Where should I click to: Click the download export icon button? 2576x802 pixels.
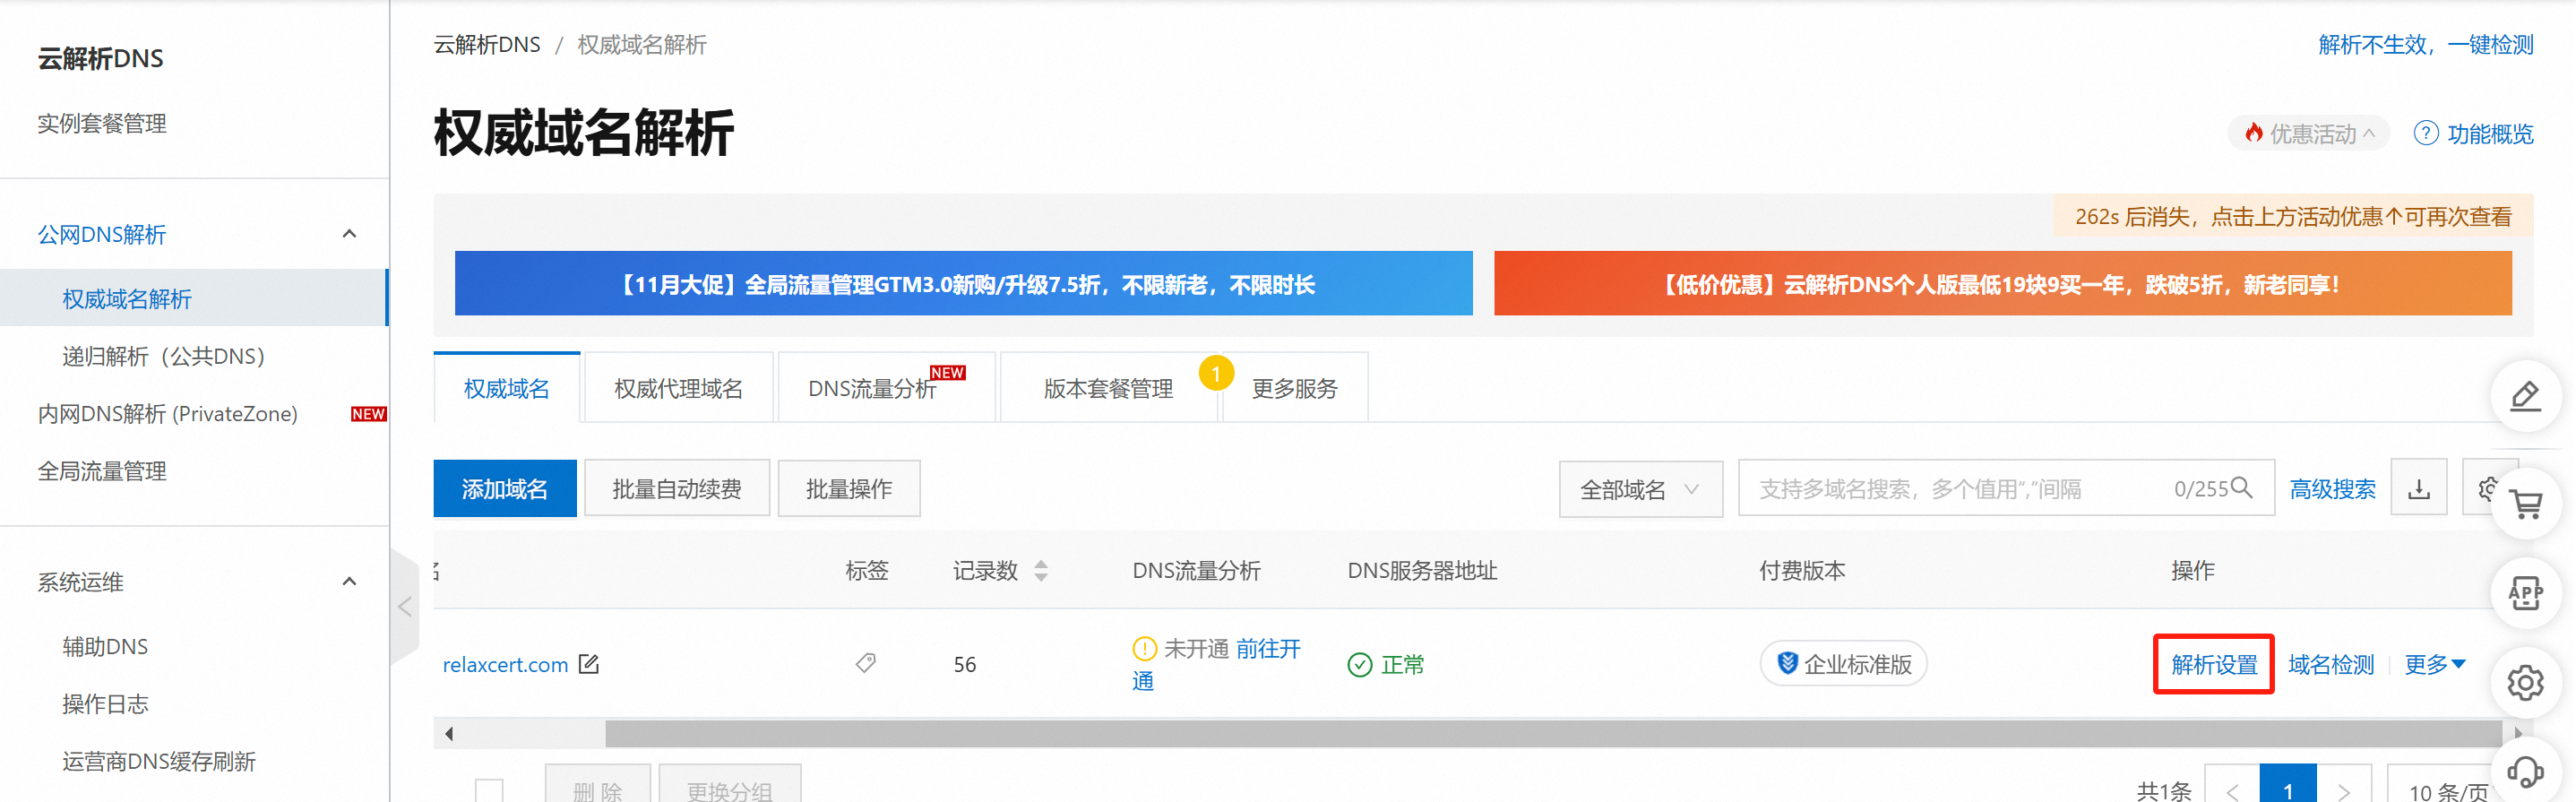(2418, 489)
